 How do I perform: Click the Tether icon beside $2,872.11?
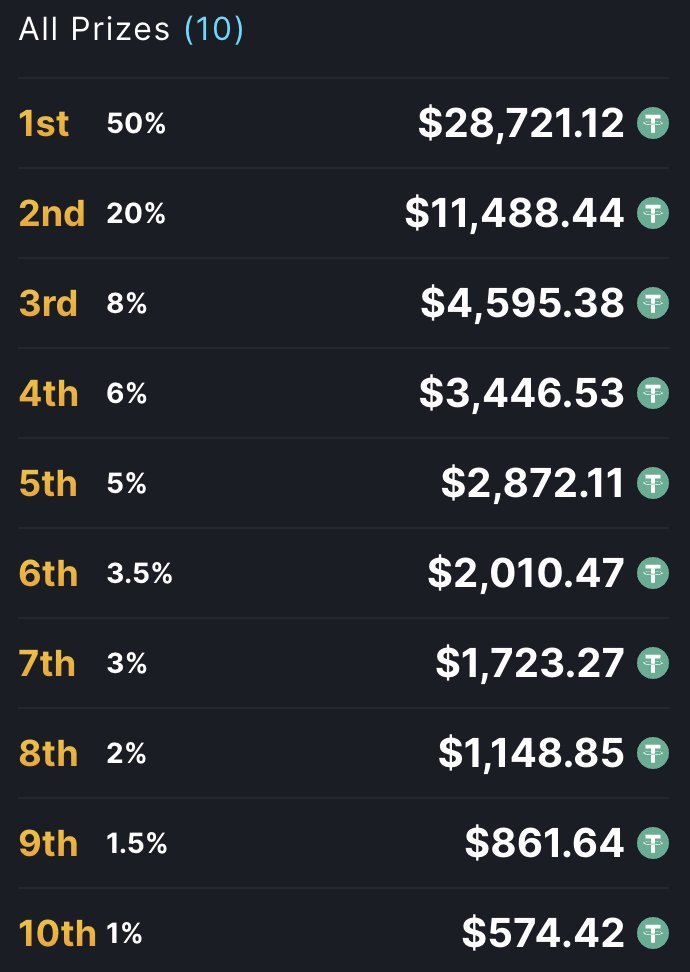pyautogui.click(x=653, y=483)
